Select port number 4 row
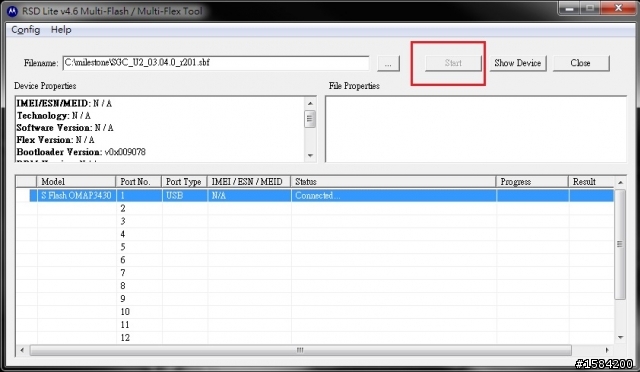 point(314,234)
